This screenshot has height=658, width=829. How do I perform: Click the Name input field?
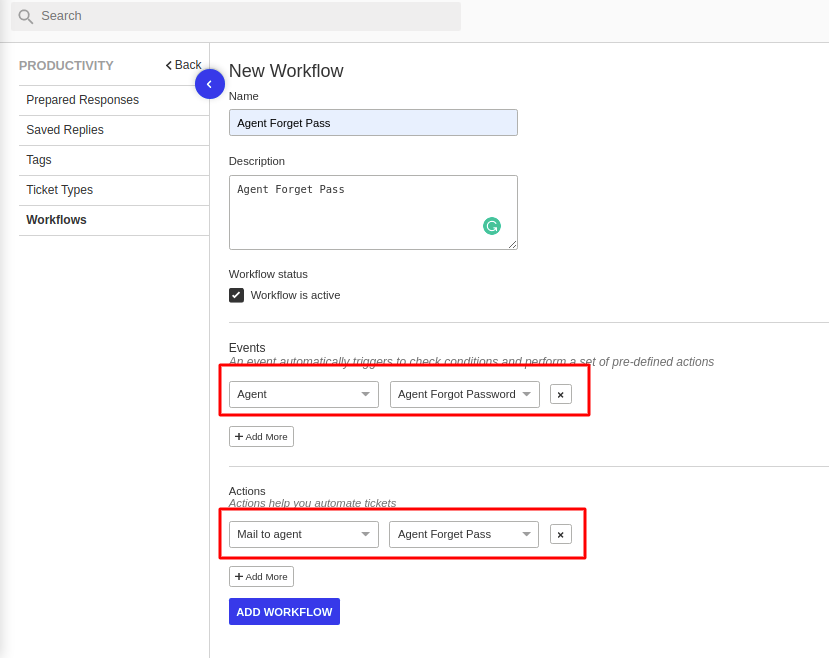372,122
